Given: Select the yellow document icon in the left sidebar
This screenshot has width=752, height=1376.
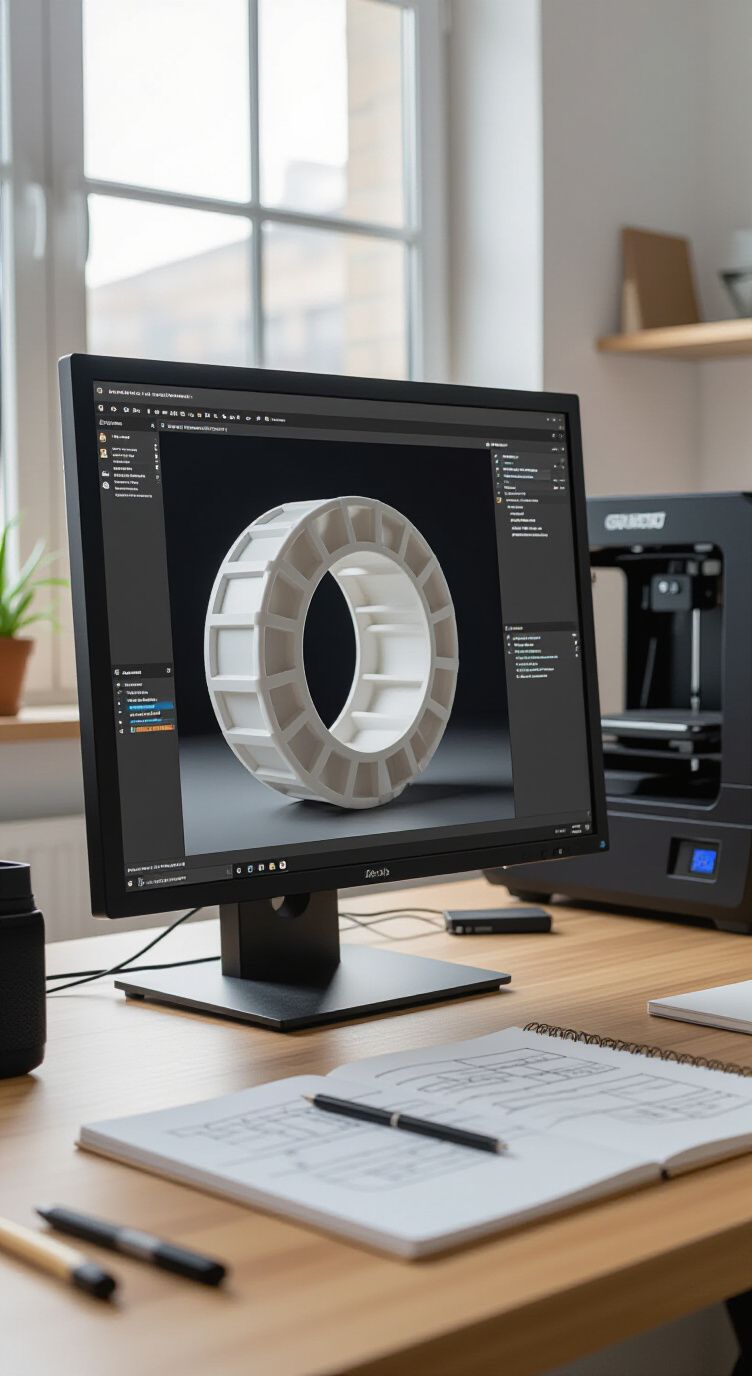Looking at the screenshot, I should (103, 437).
